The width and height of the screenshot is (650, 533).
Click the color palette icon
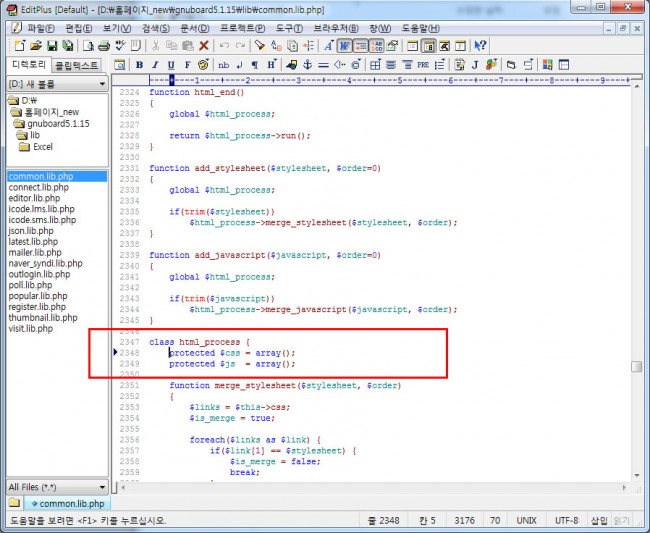tap(203, 65)
